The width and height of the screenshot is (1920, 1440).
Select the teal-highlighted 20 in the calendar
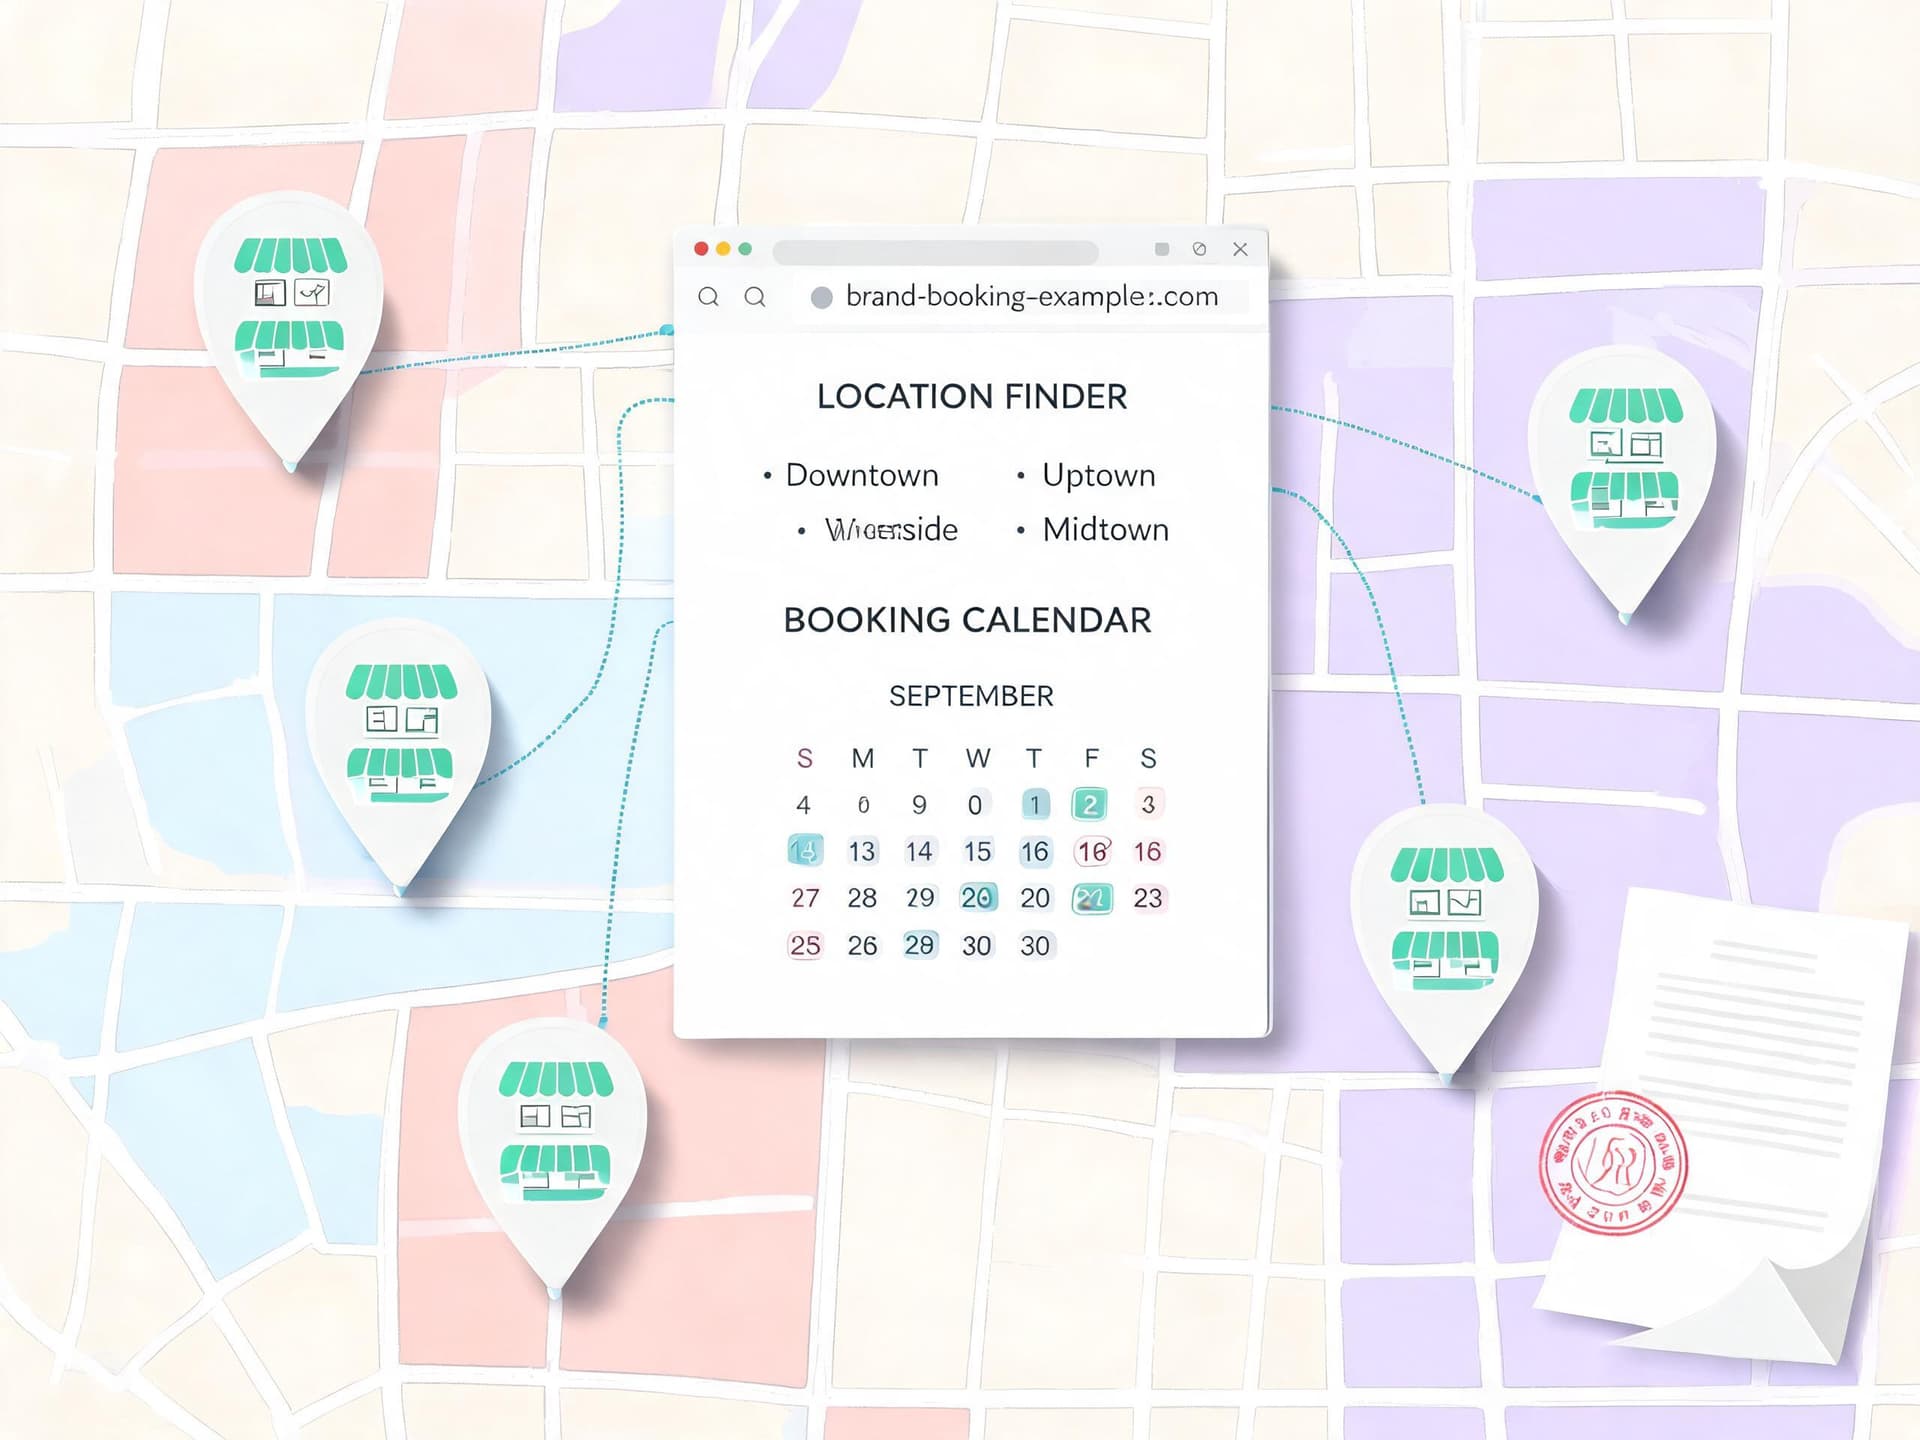click(x=977, y=897)
